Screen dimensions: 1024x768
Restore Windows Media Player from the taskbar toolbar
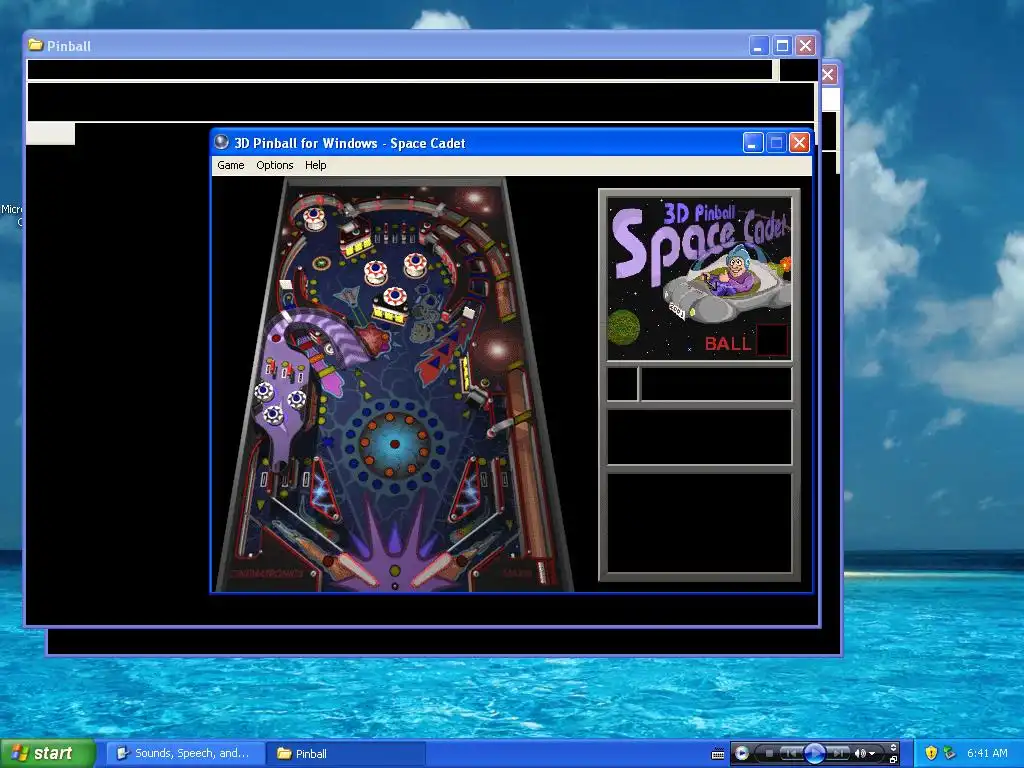pos(893,760)
